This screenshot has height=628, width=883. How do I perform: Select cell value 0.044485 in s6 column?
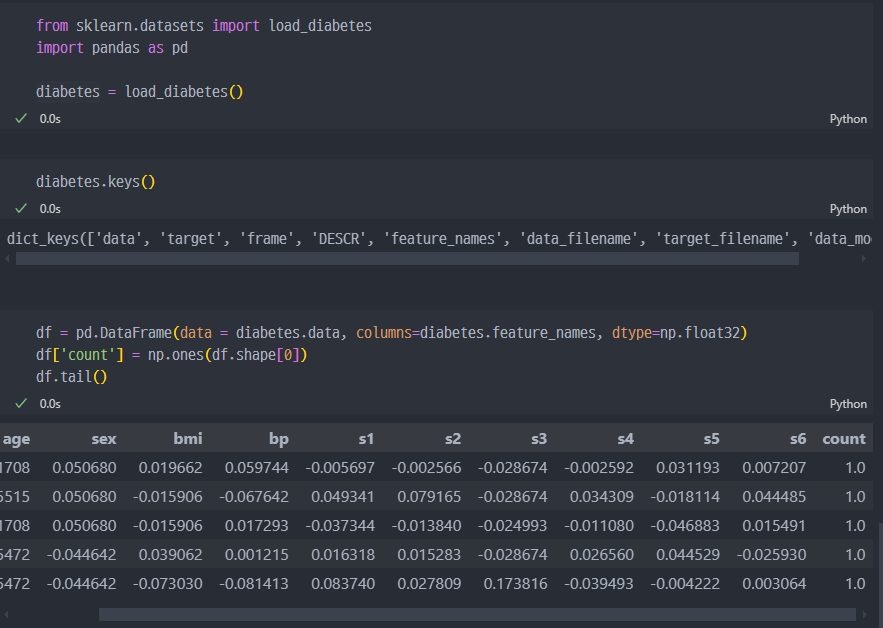pos(774,497)
